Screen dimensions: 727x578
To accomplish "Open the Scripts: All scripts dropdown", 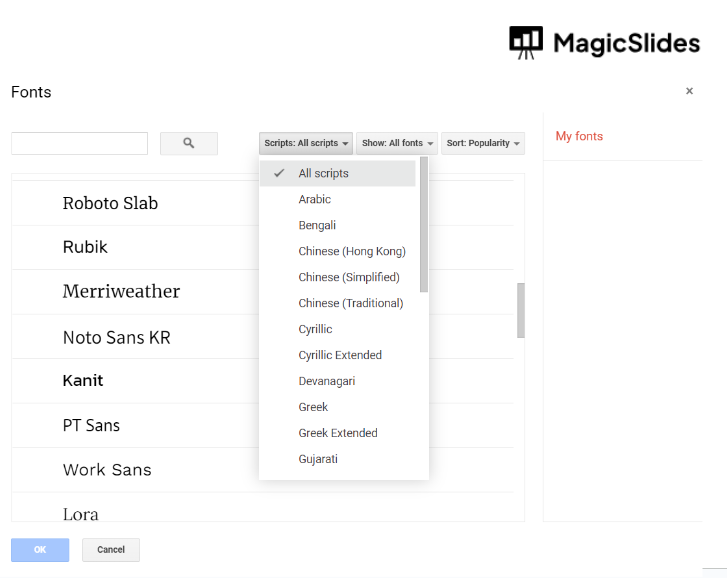I will 306,144.
